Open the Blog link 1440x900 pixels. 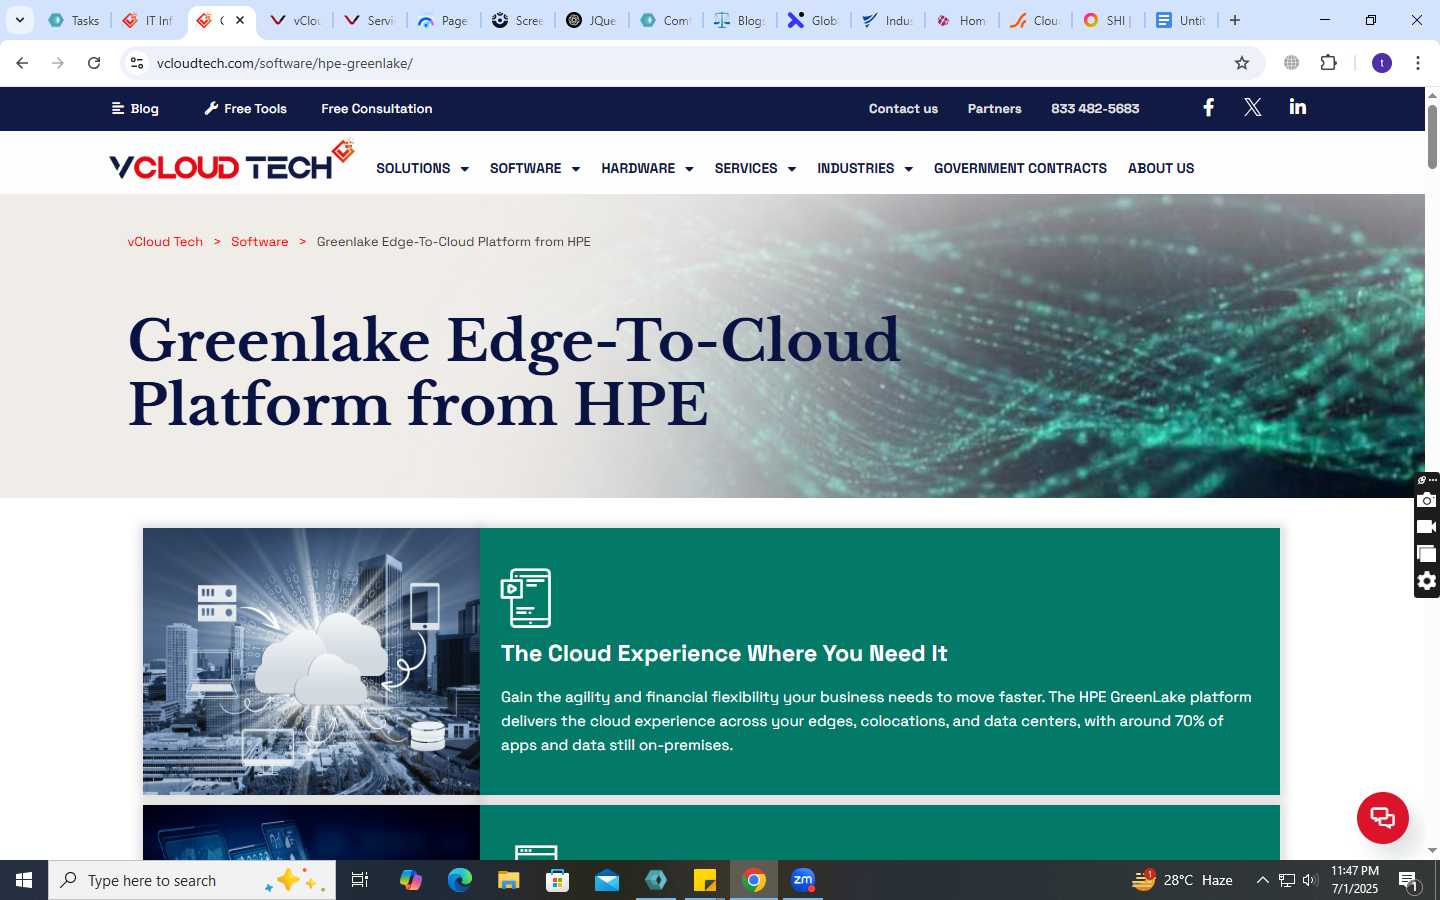[135, 108]
